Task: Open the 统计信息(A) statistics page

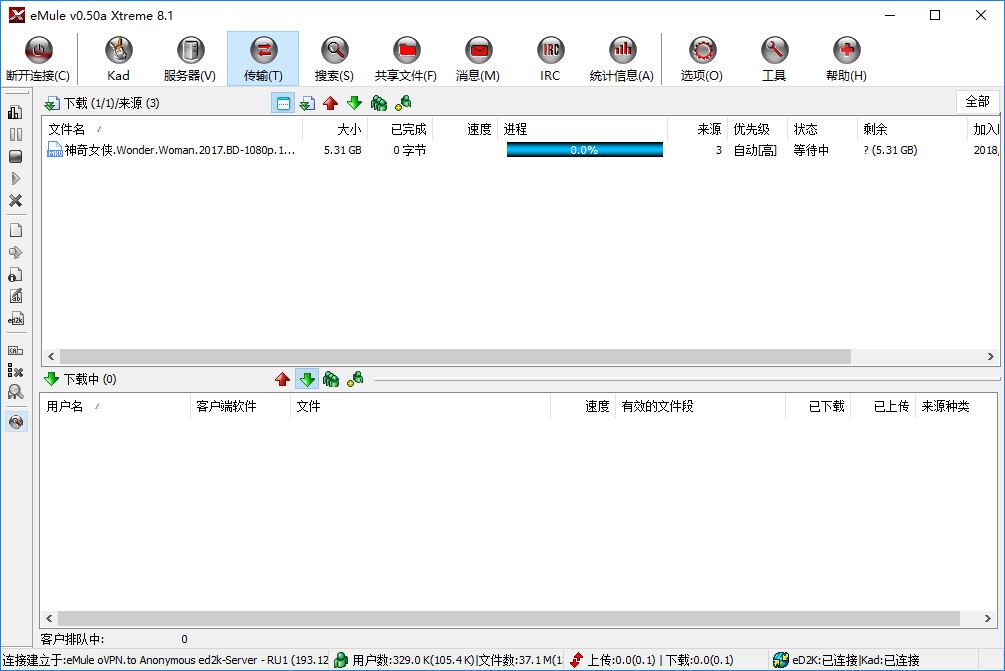Action: 622,59
